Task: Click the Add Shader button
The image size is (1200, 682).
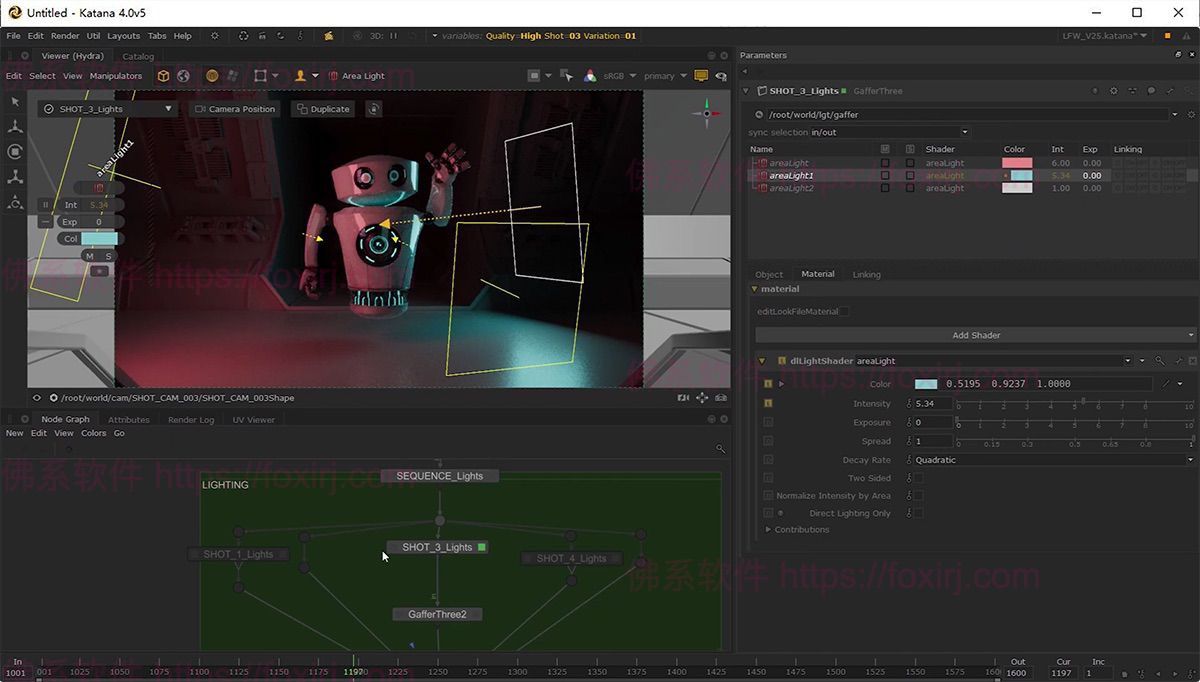Action: [975, 335]
